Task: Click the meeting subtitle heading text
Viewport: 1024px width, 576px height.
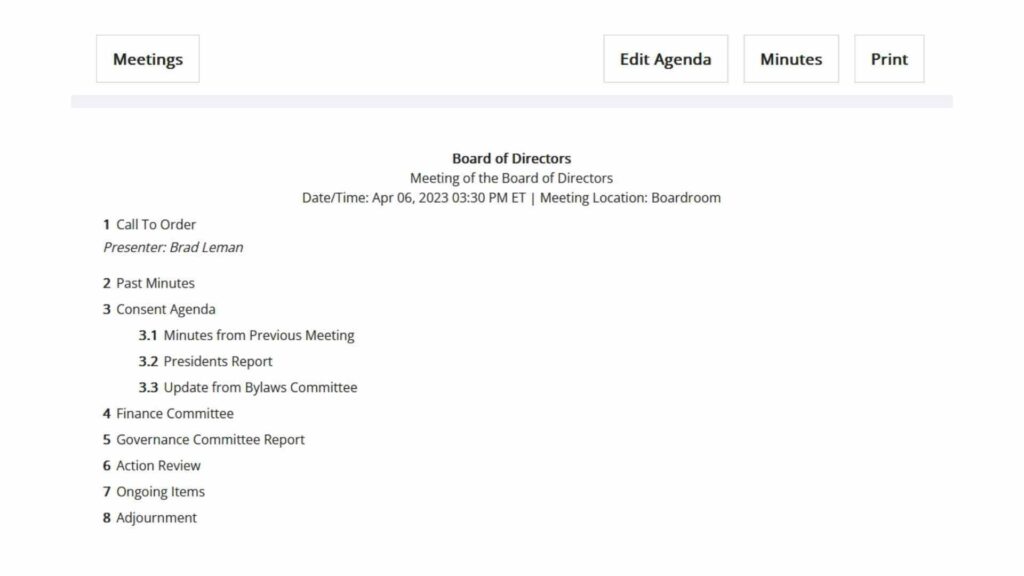Action: [511, 177]
